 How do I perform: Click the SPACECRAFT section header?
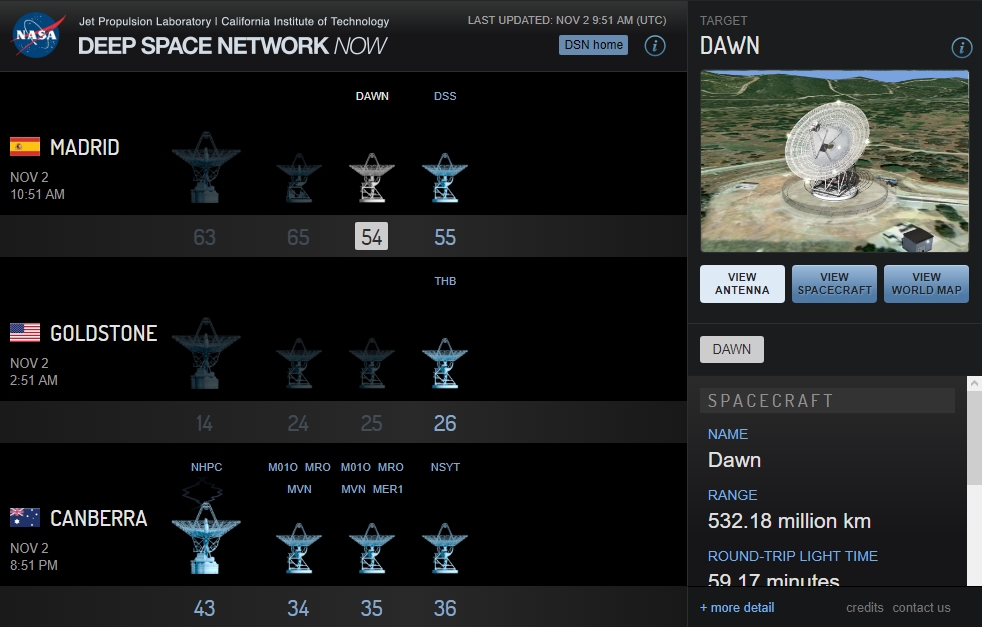(827, 401)
